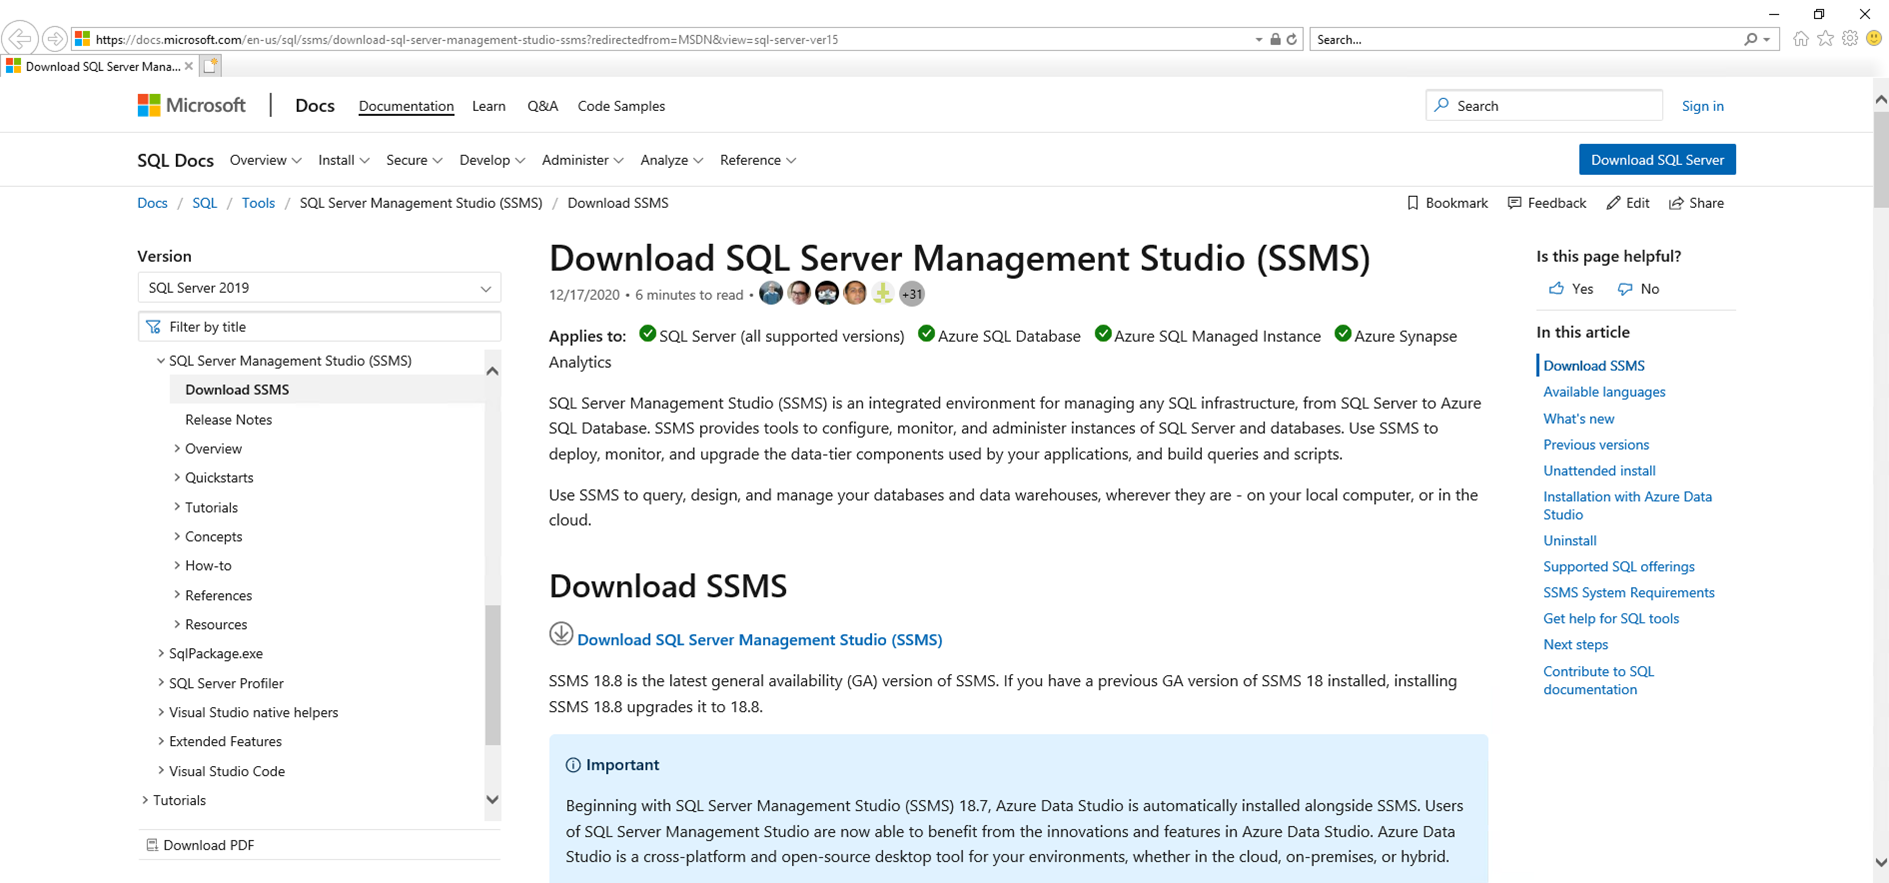
Task: Open the Develop menu dropdown
Action: pos(492,160)
